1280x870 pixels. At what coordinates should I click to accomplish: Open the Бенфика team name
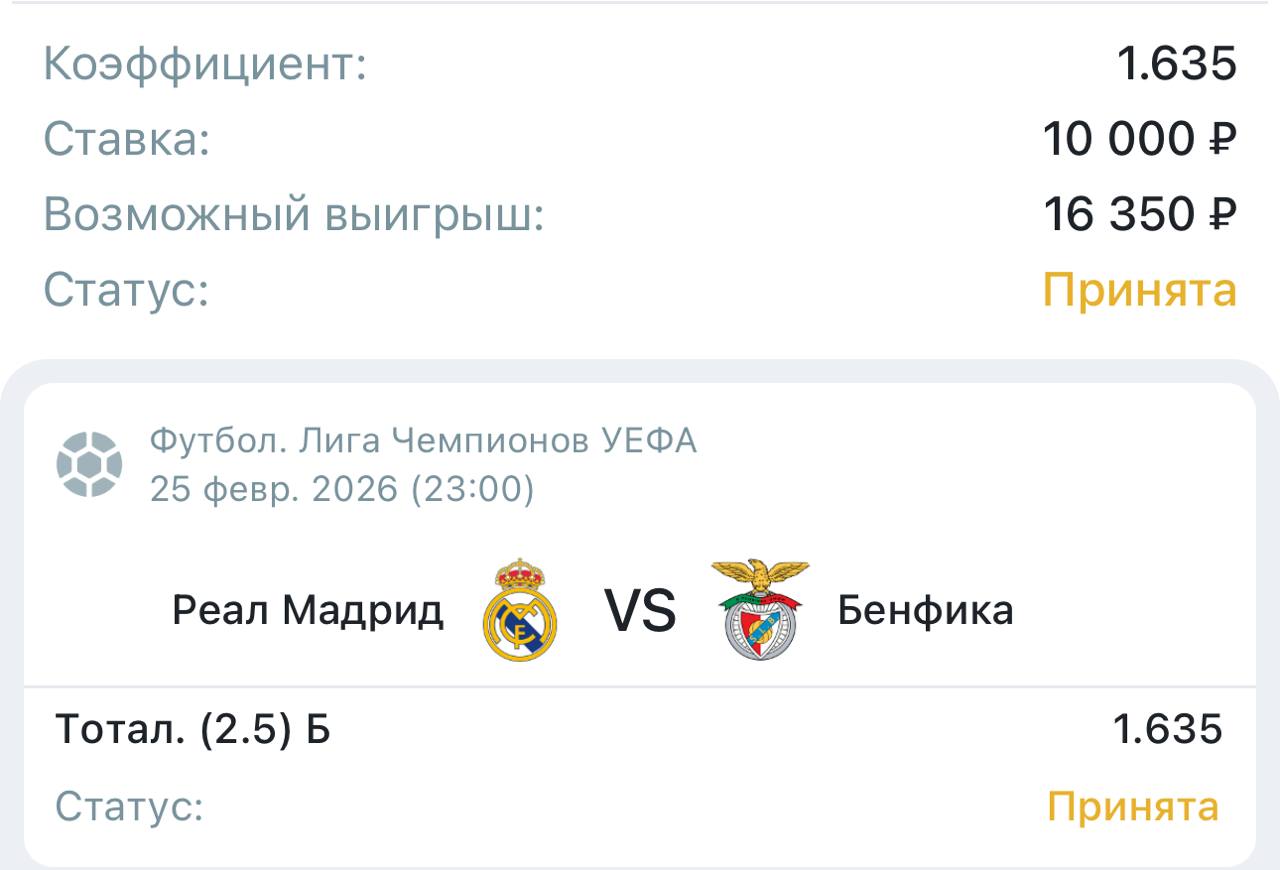click(925, 609)
